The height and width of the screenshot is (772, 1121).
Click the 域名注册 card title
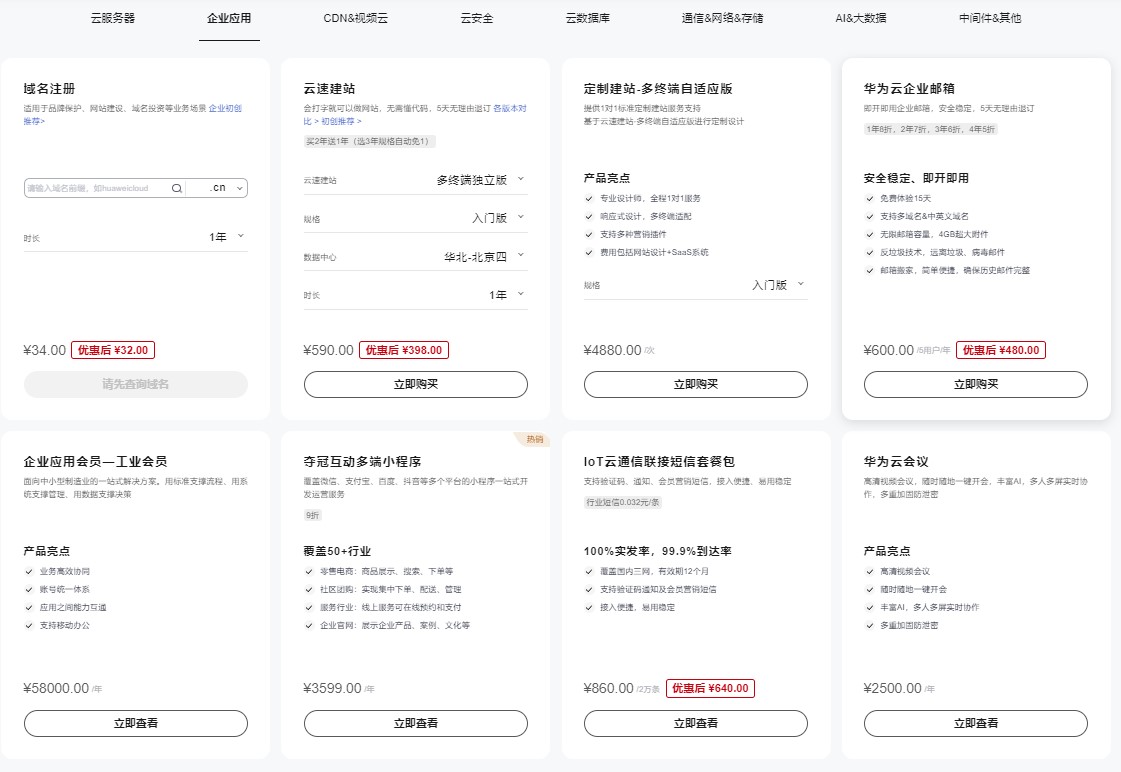tap(49, 89)
